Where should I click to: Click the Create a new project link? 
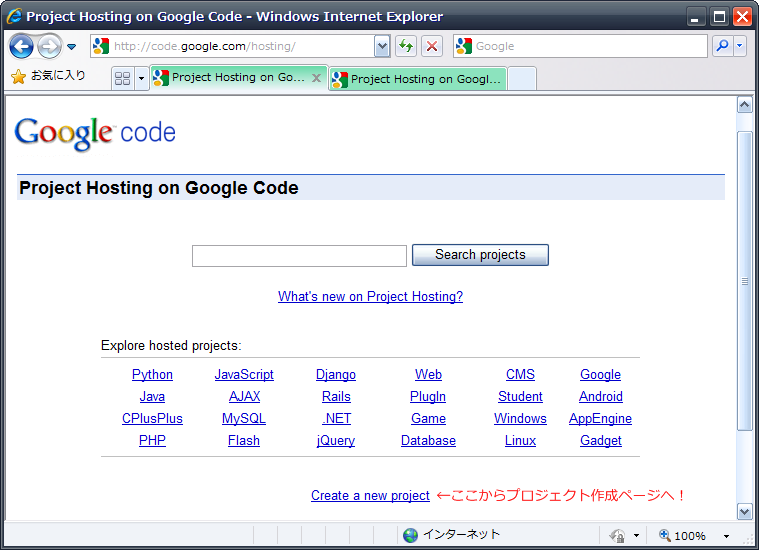click(370, 496)
